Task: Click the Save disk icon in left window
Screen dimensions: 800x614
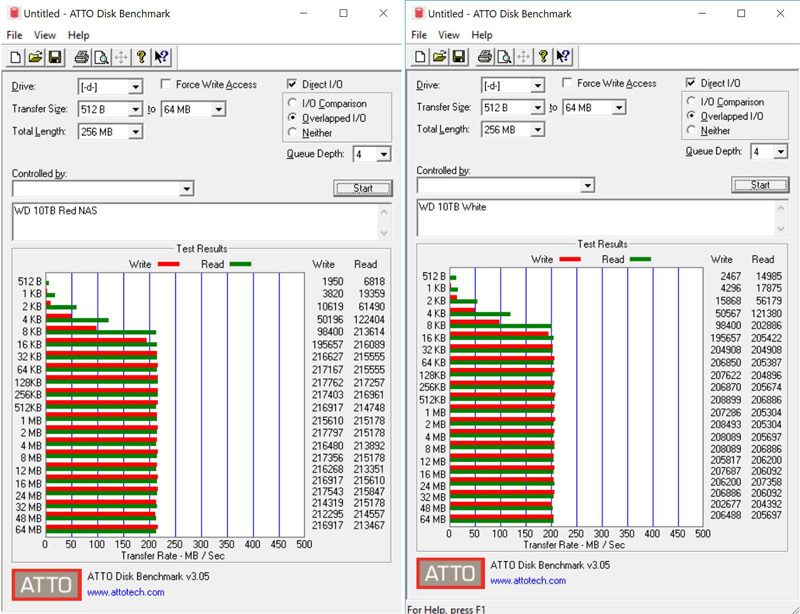Action: [x=54, y=57]
